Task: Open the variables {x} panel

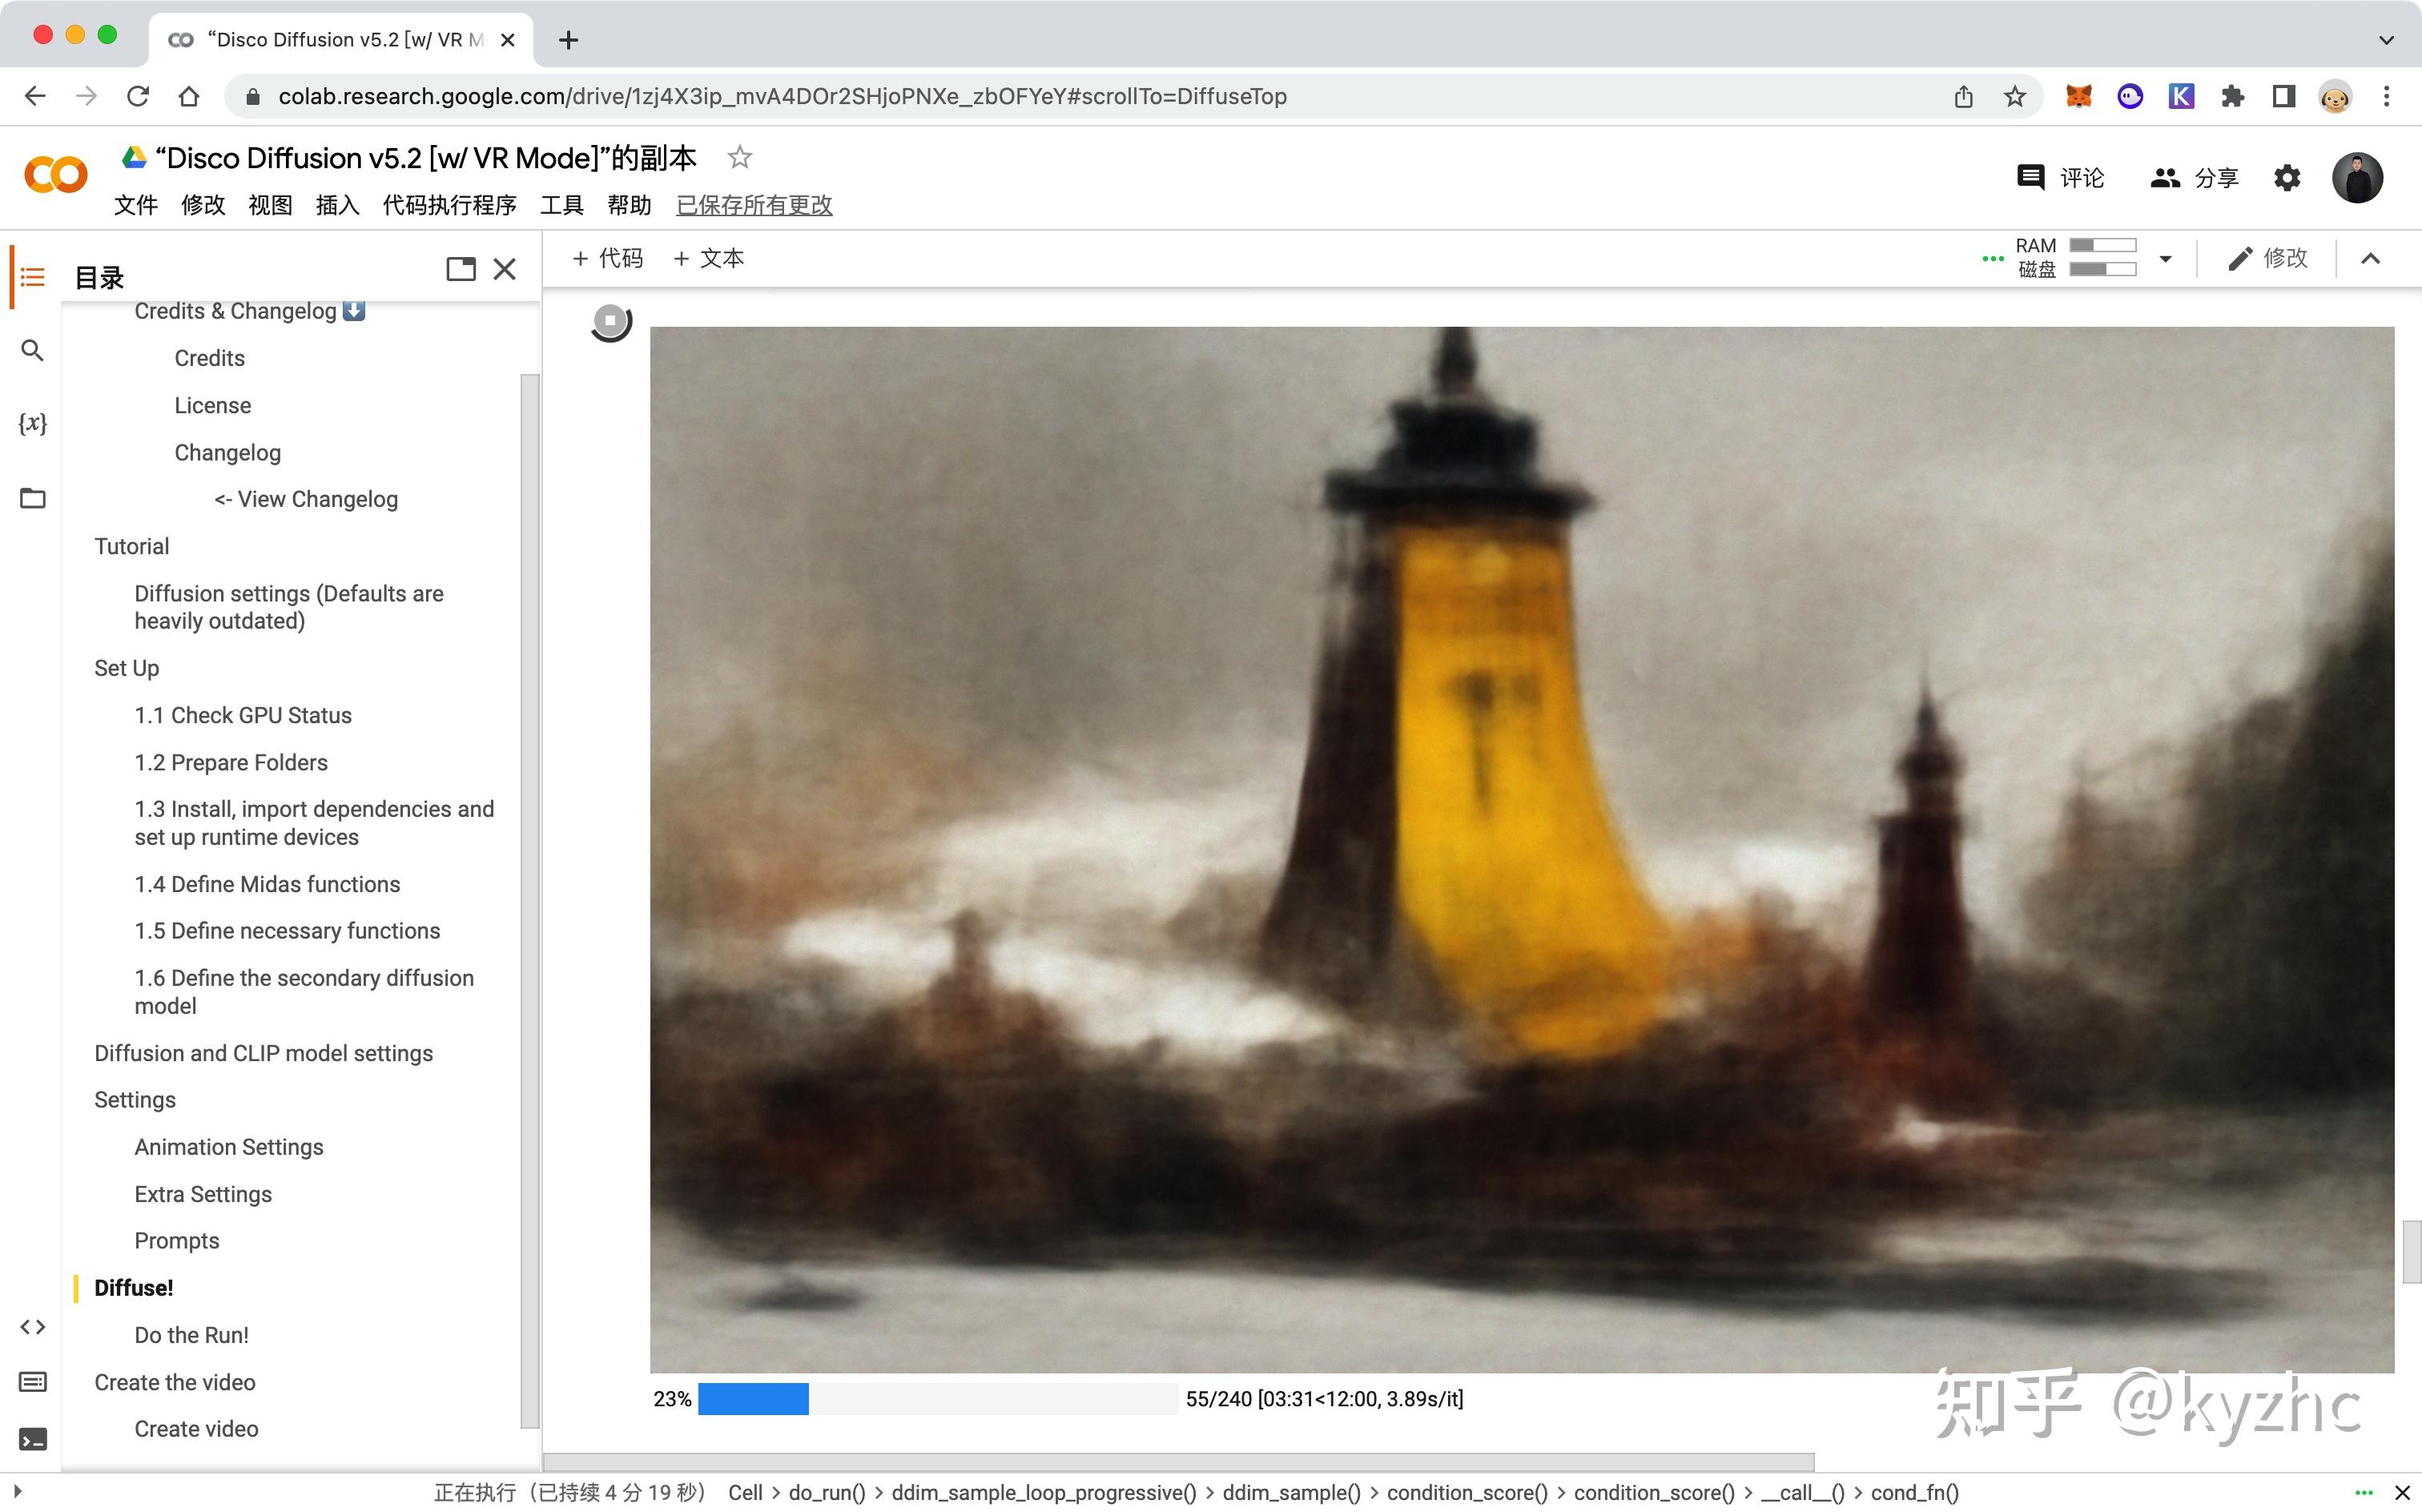Action: (32, 423)
